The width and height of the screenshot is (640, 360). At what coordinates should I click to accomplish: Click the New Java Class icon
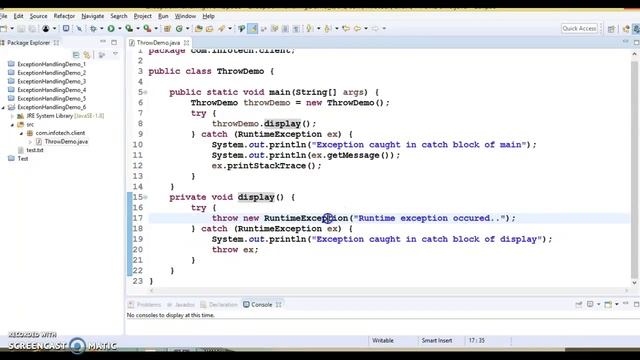[x=179, y=29]
